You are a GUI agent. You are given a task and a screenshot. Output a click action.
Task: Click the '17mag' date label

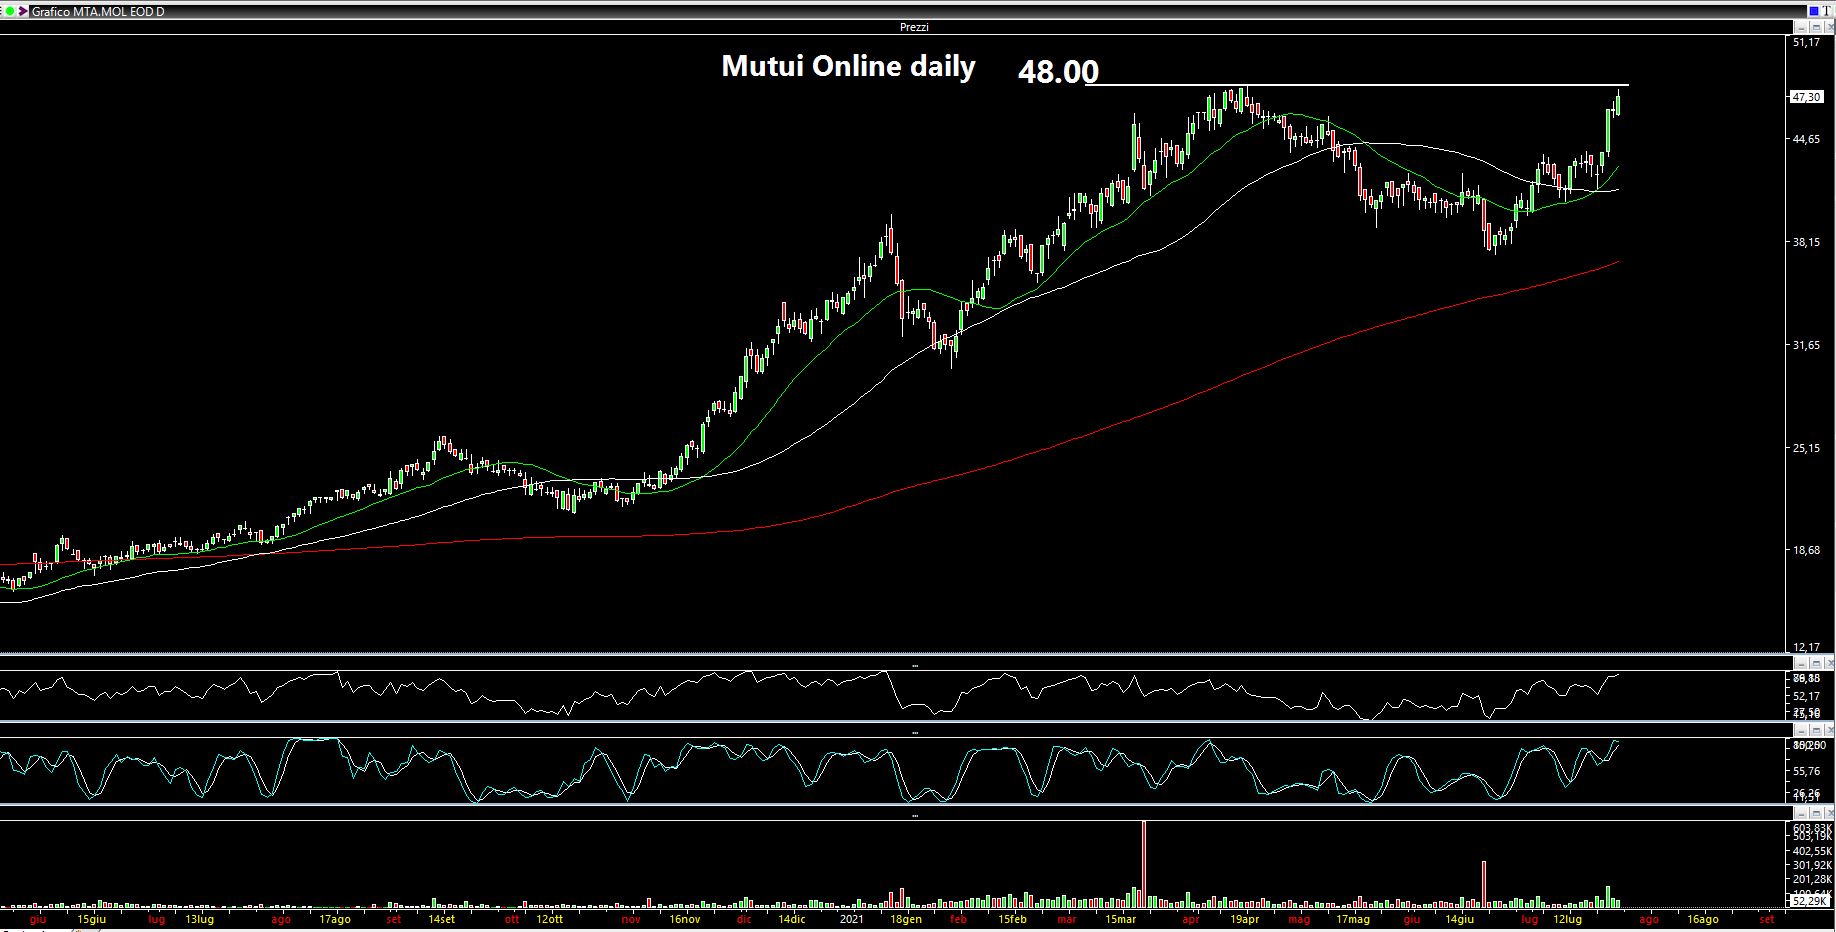pyautogui.click(x=1353, y=919)
